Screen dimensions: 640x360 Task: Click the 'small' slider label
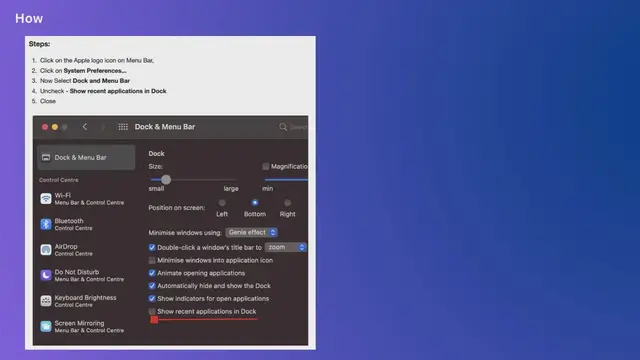click(156, 189)
